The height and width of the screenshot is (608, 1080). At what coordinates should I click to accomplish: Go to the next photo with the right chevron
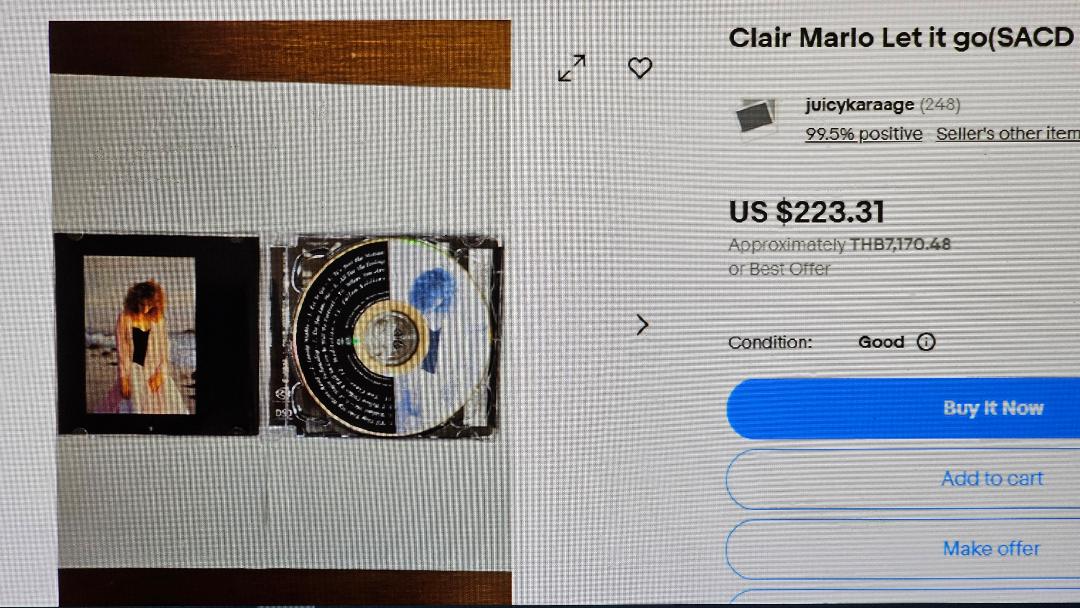click(642, 324)
